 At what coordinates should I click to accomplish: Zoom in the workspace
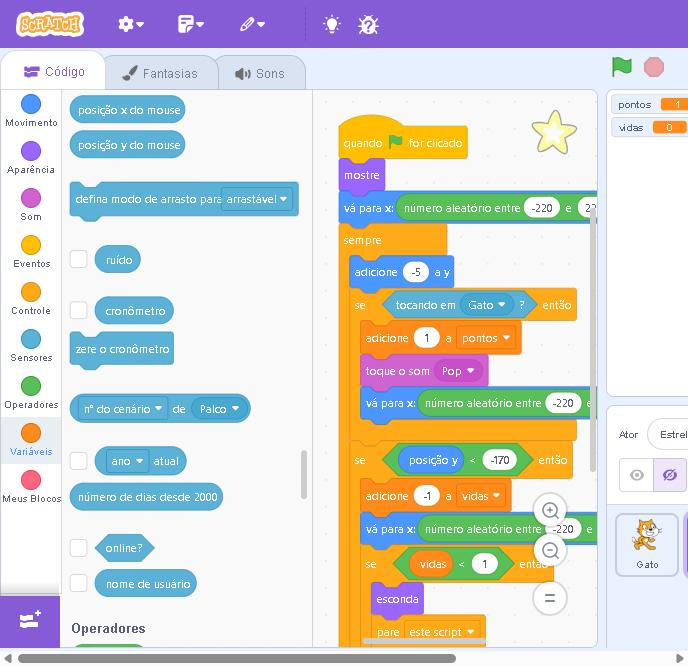[x=550, y=510]
